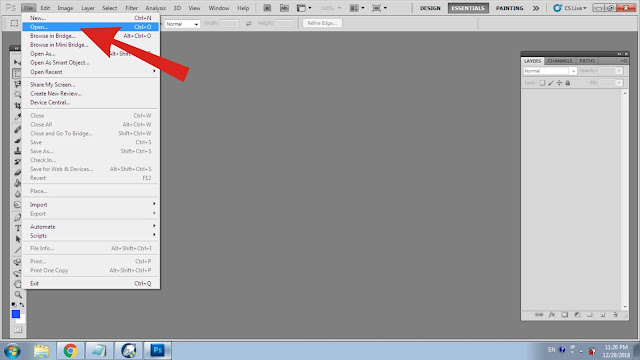Viewport: 640px width, 360px height.
Task: Select the History Brush tool
Action: click(x=17, y=162)
